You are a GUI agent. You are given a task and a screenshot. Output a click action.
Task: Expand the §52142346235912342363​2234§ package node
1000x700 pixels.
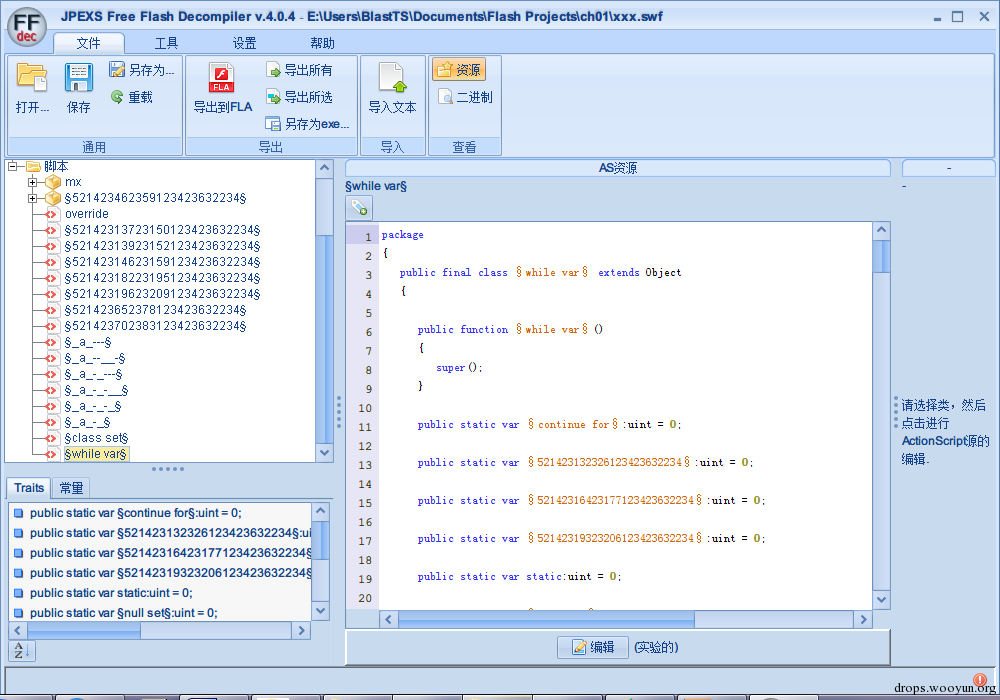33,198
